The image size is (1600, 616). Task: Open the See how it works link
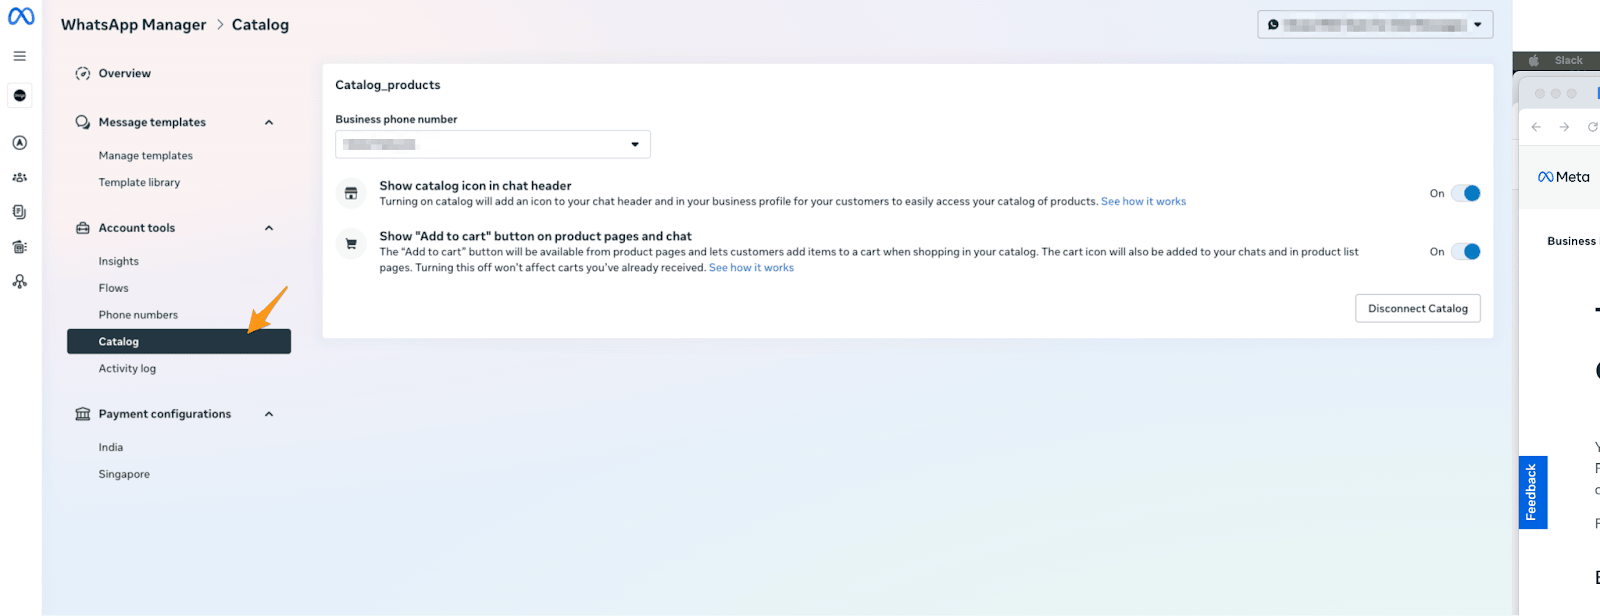tap(1143, 201)
